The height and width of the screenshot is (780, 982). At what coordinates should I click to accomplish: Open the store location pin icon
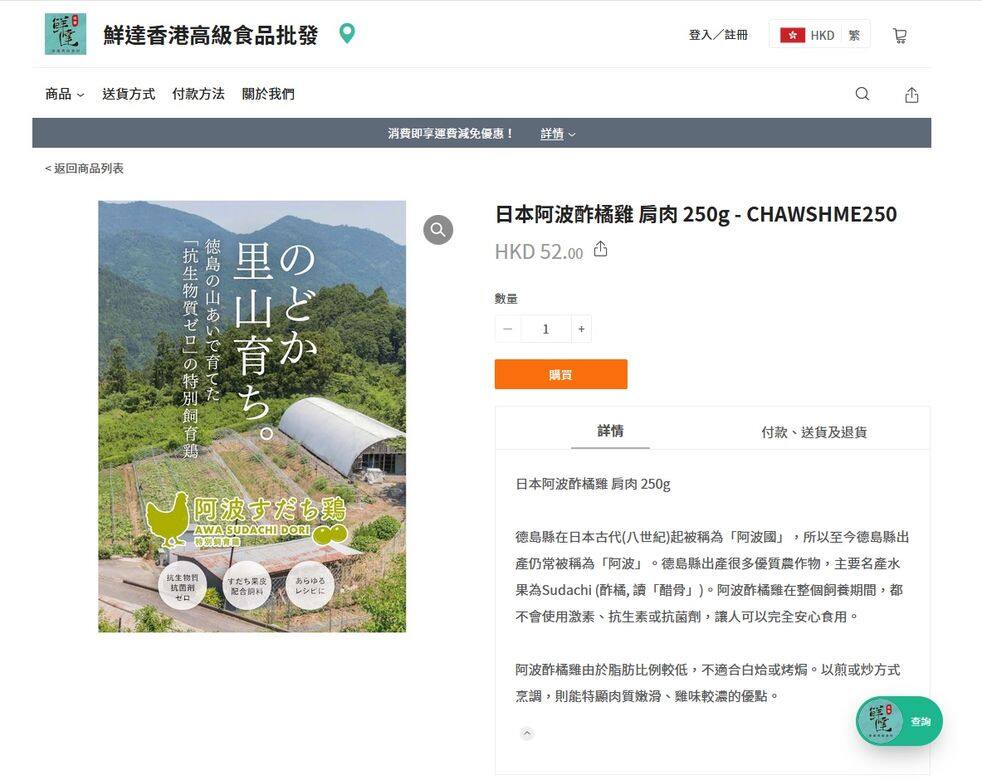[347, 33]
